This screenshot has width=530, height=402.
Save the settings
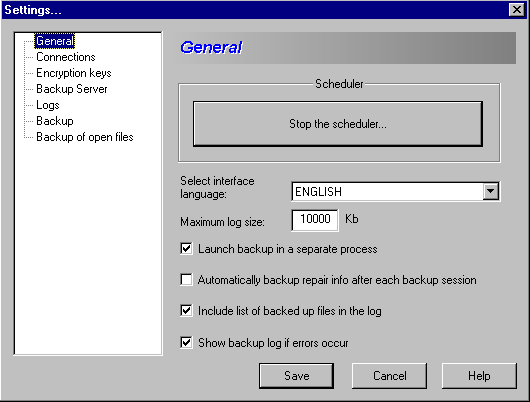click(x=296, y=376)
